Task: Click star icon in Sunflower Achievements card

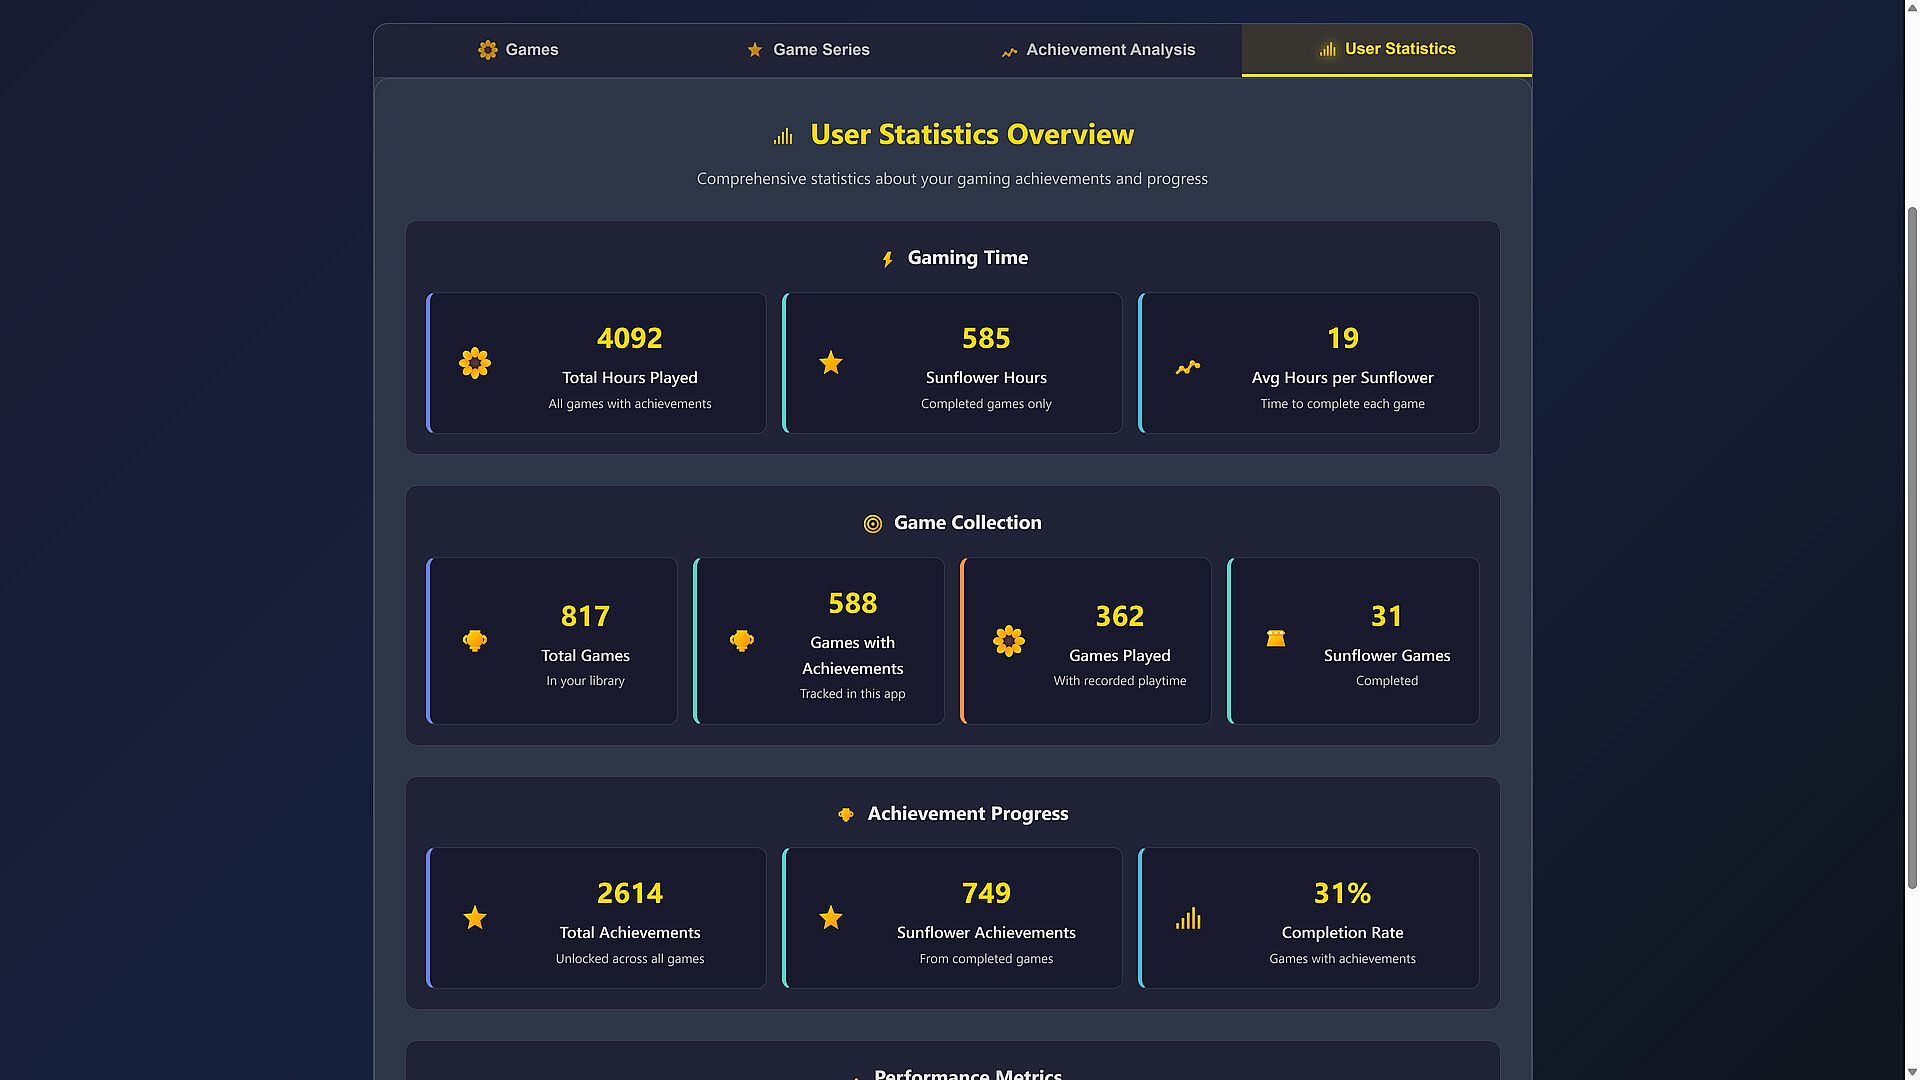Action: pos(831,918)
